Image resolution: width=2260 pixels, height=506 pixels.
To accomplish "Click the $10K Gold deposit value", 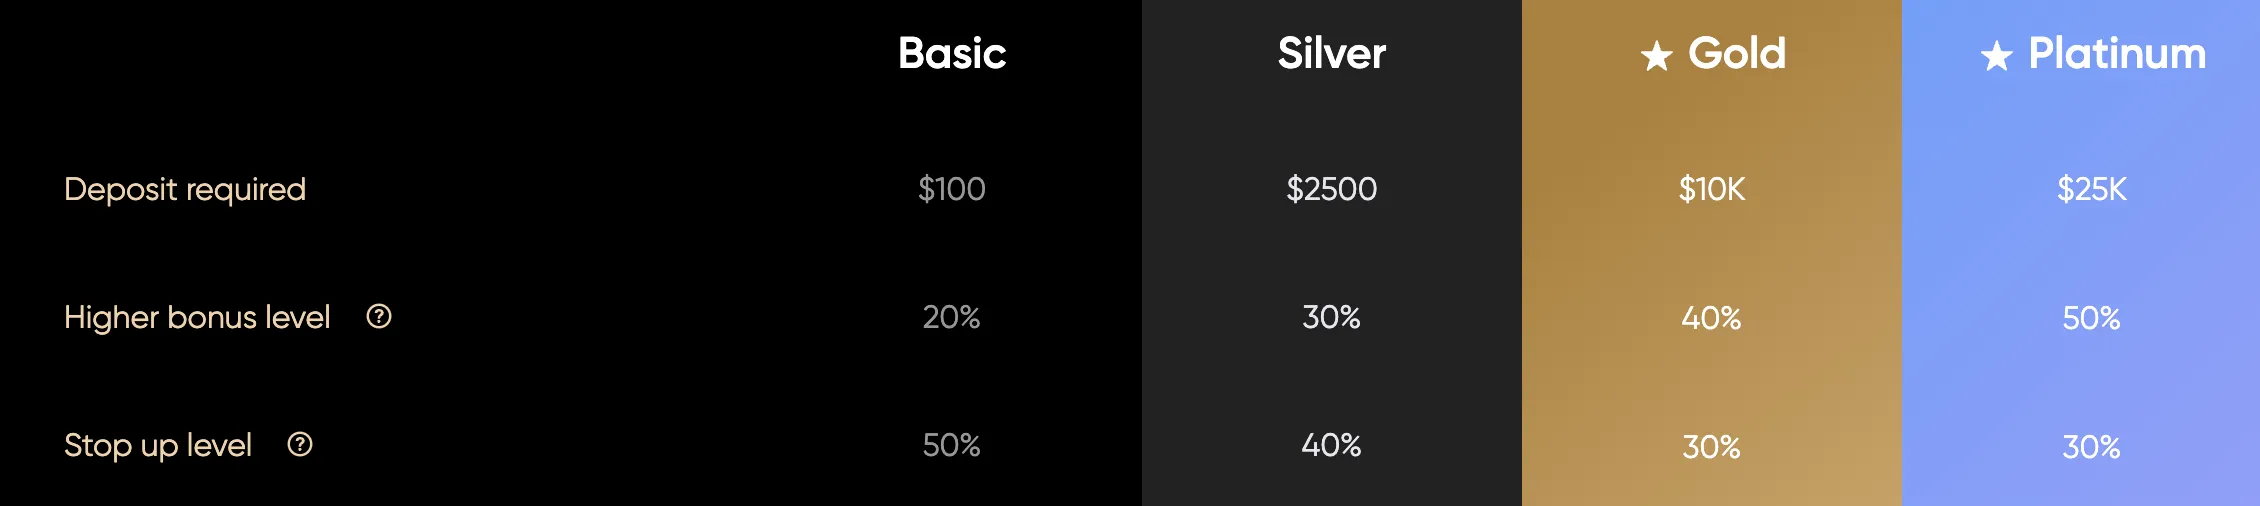I will pyautogui.click(x=1712, y=189).
